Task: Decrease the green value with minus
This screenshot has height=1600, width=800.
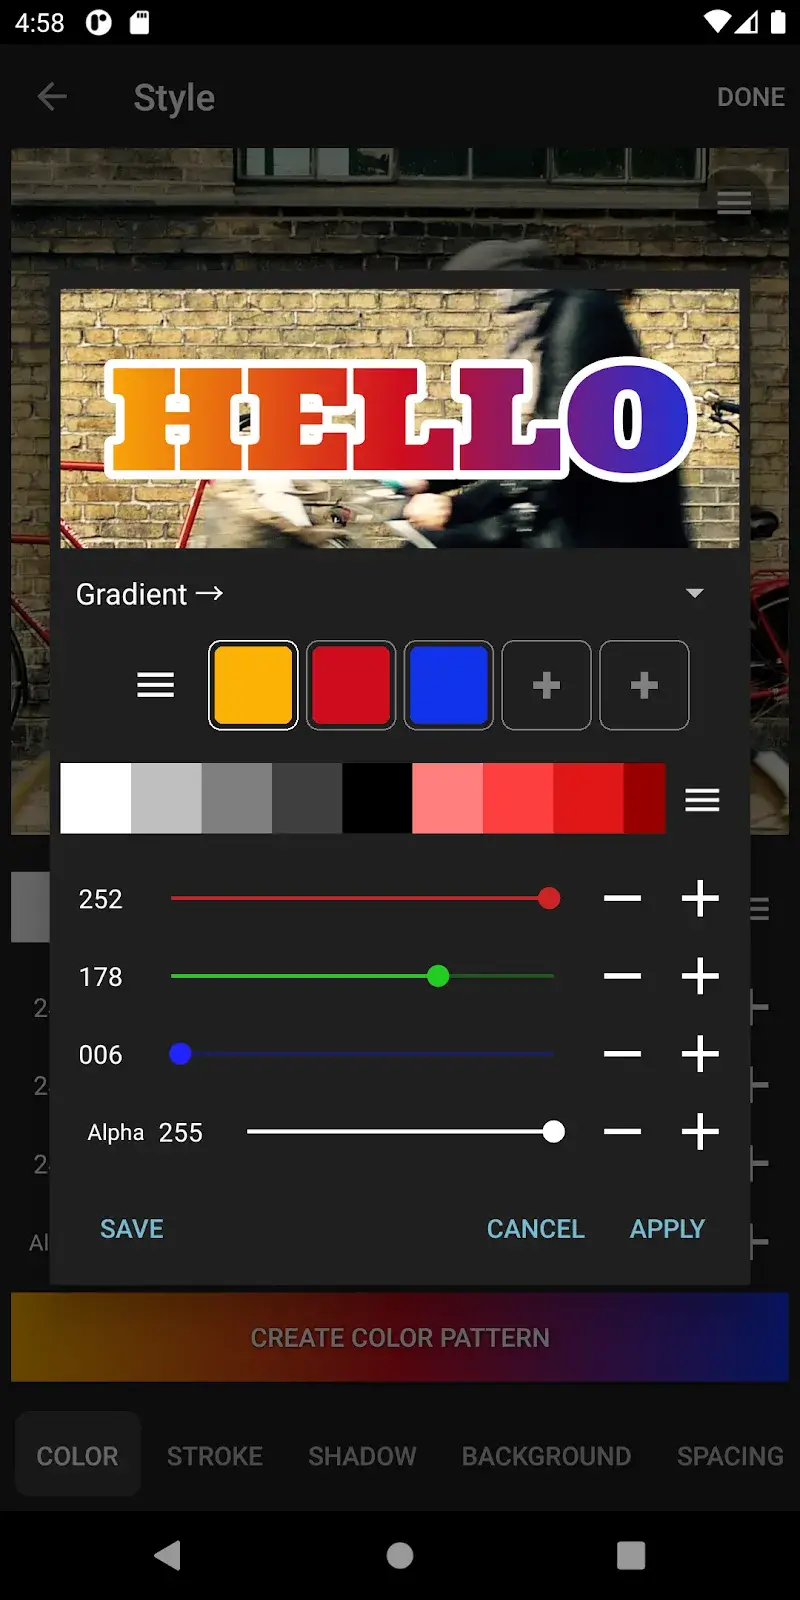Action: pyautogui.click(x=622, y=976)
